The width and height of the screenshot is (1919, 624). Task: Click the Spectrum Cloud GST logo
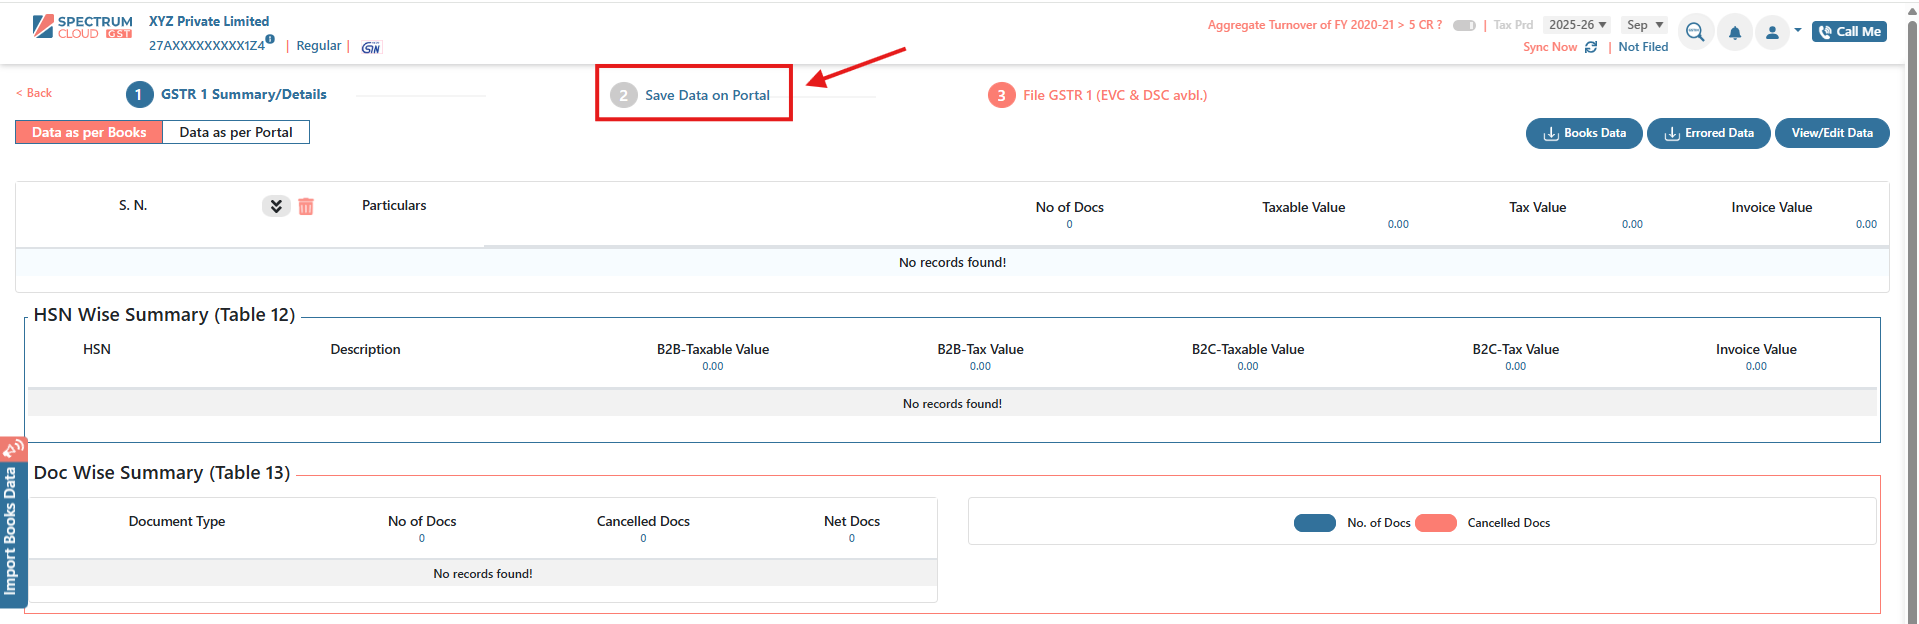82,27
